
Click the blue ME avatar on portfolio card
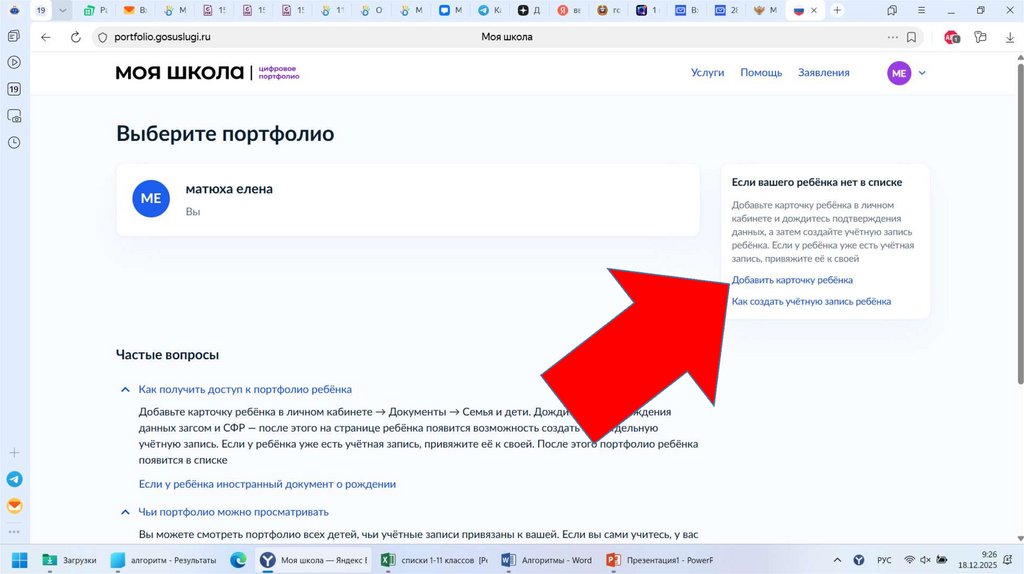click(151, 199)
